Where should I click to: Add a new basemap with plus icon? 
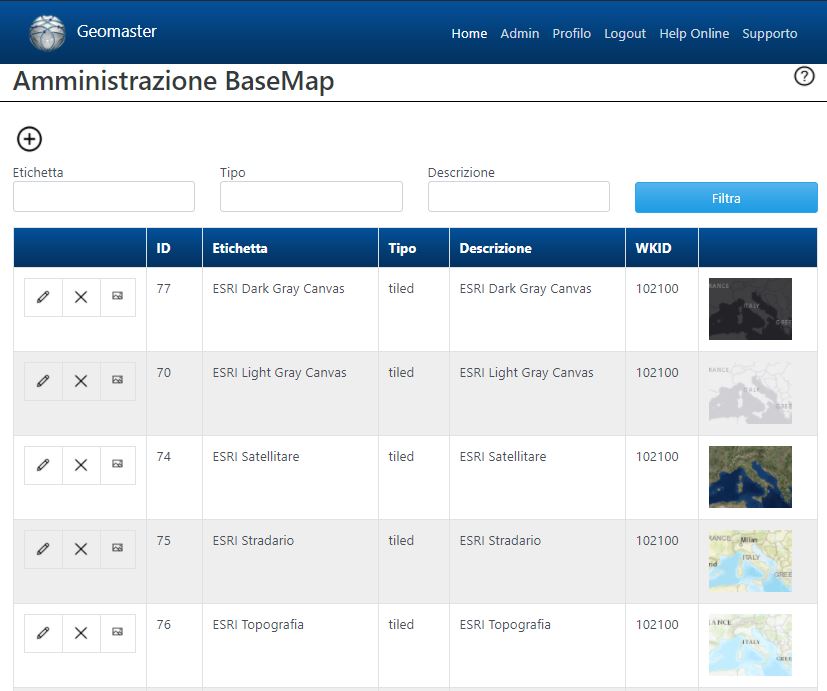point(30,139)
